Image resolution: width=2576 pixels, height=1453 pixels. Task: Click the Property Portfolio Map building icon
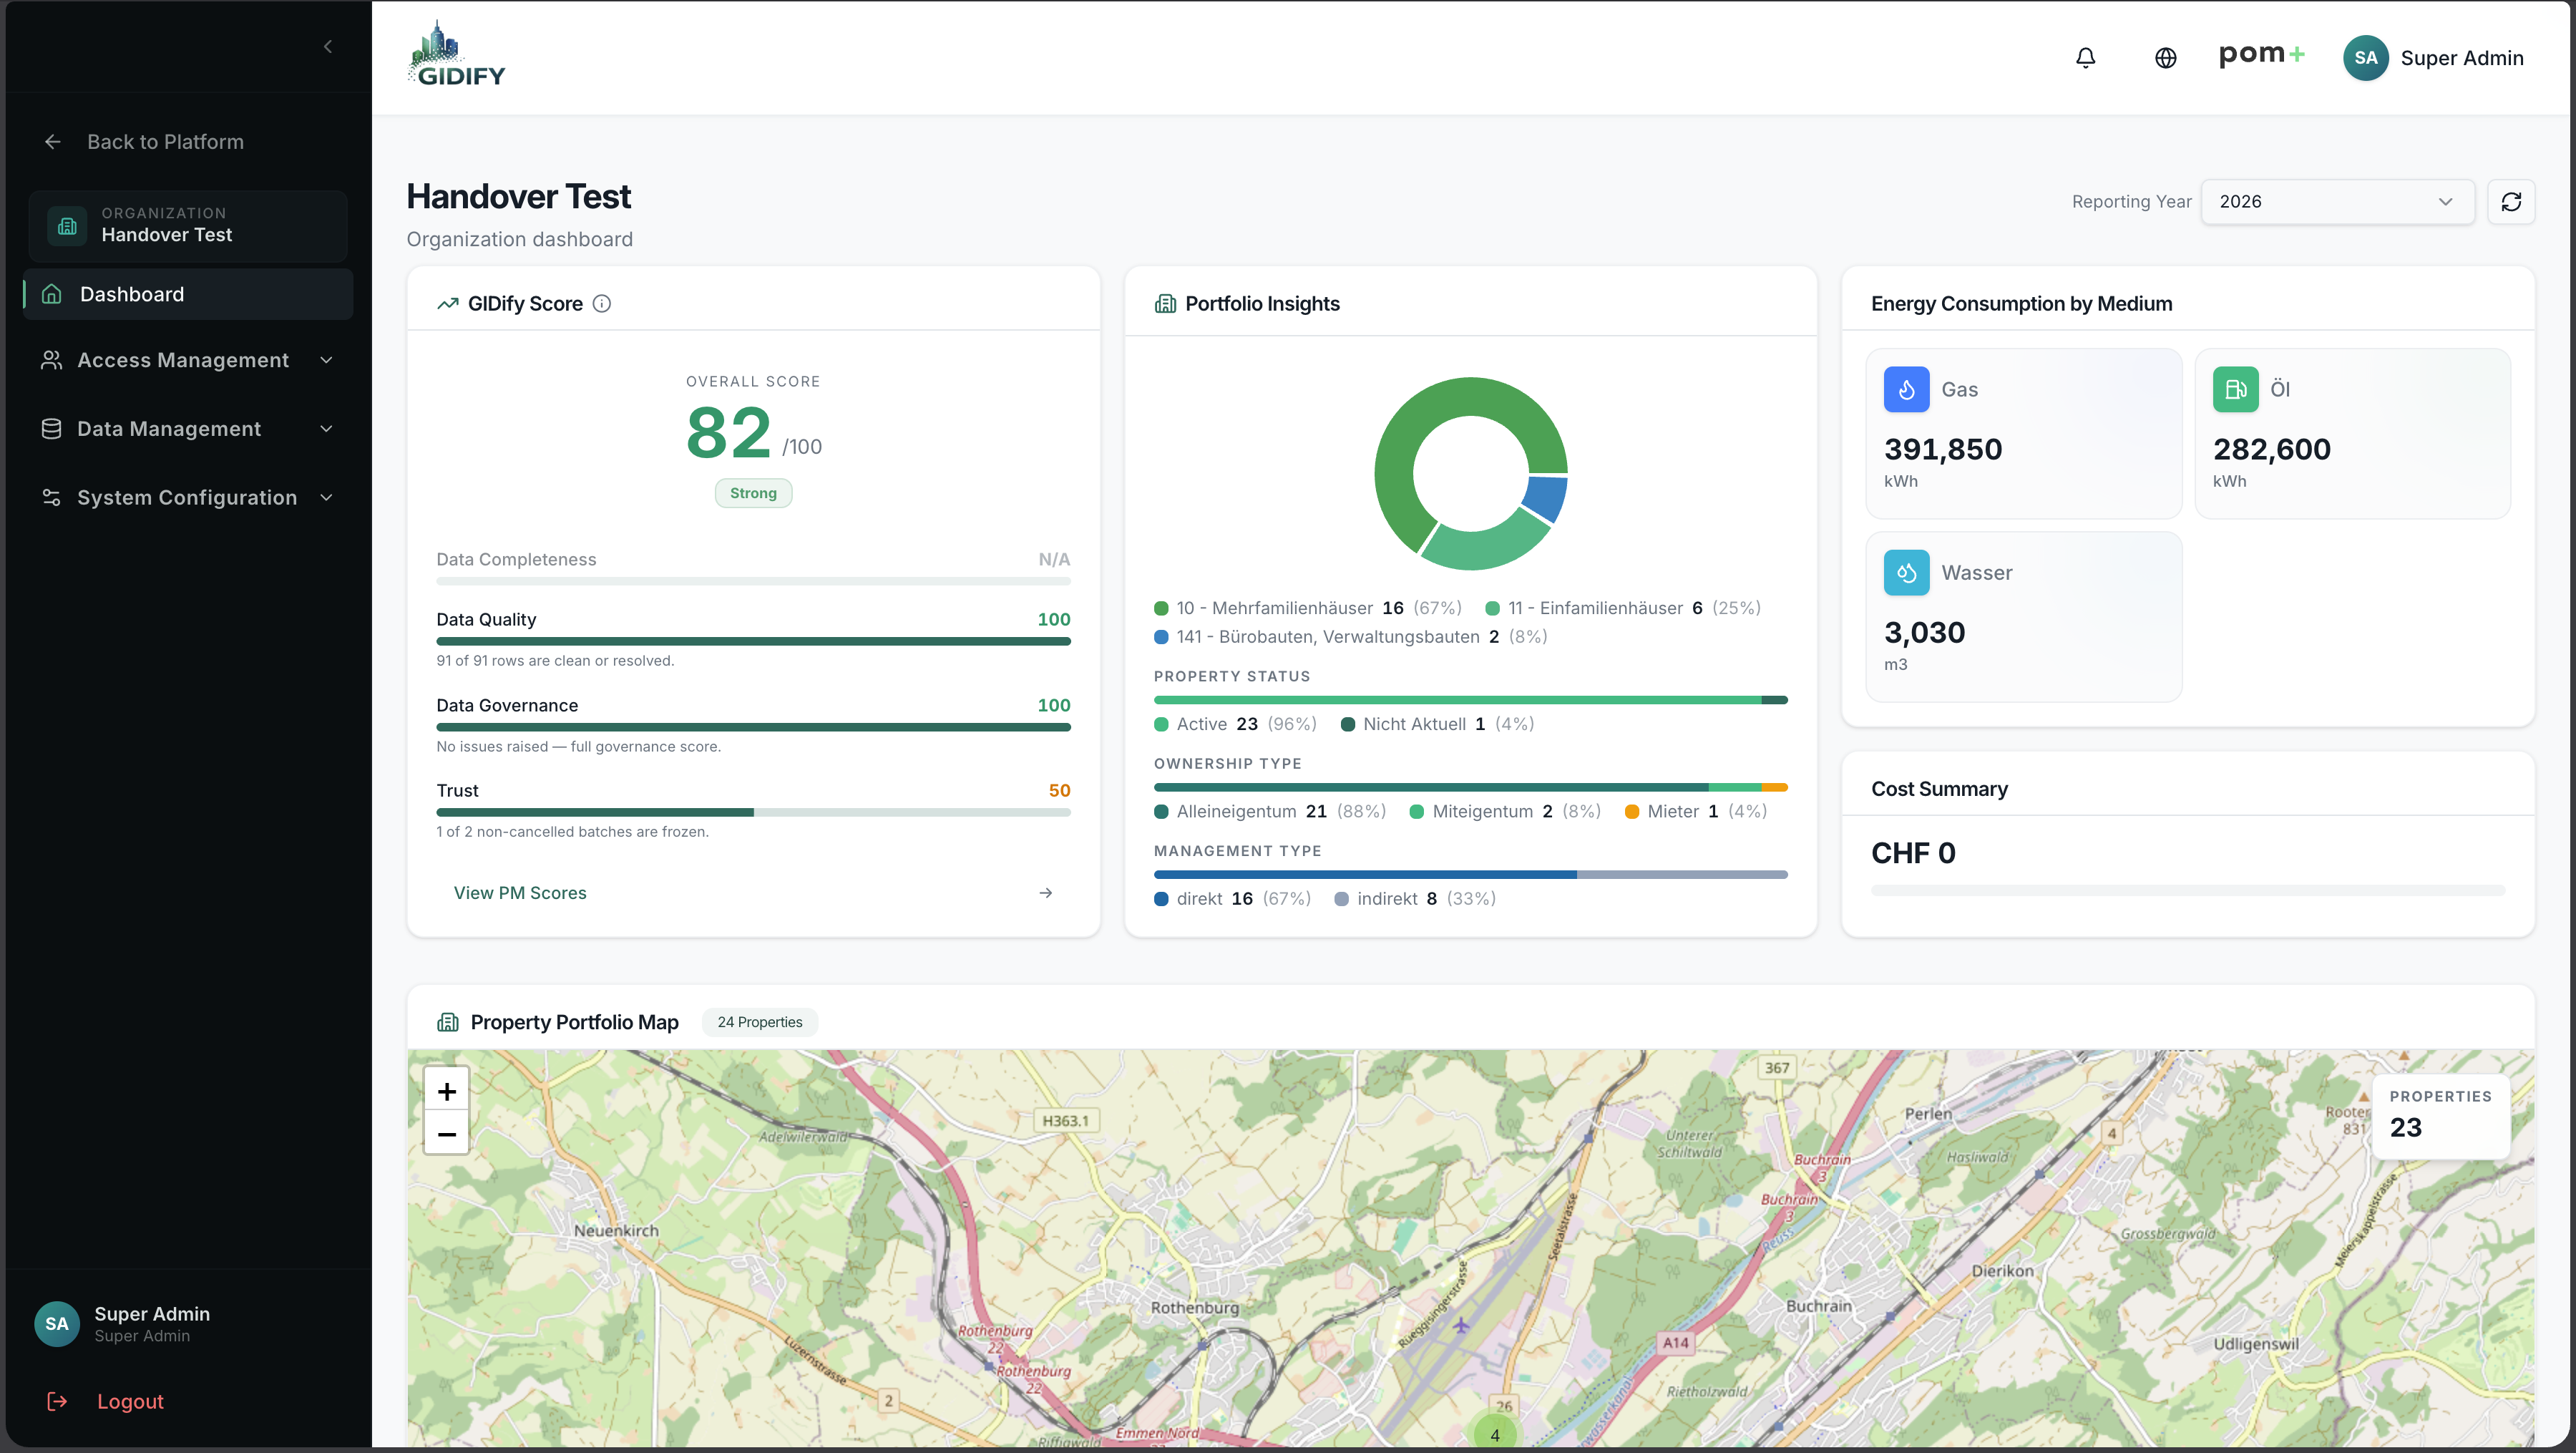pyautogui.click(x=448, y=1022)
